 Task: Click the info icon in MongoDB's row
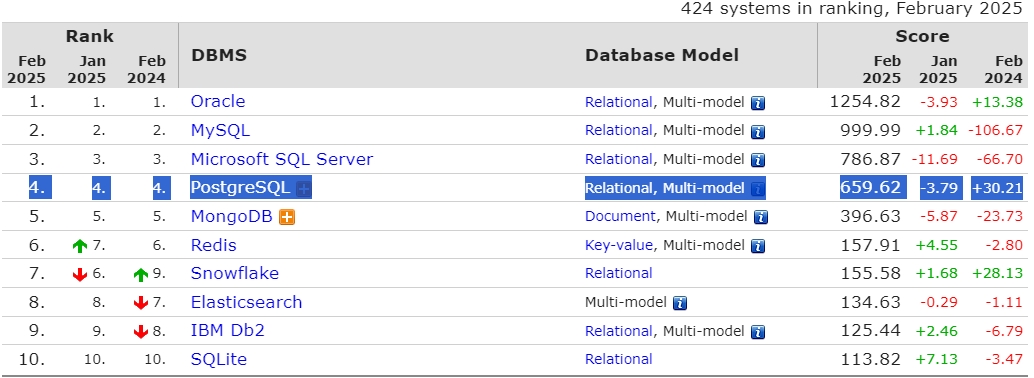[x=762, y=217]
